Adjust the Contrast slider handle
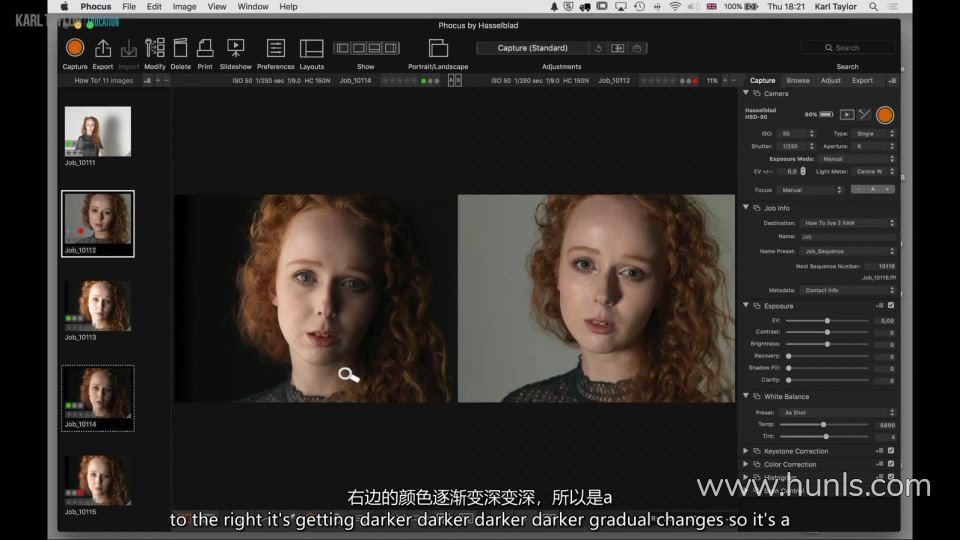960x540 pixels. tap(827, 332)
